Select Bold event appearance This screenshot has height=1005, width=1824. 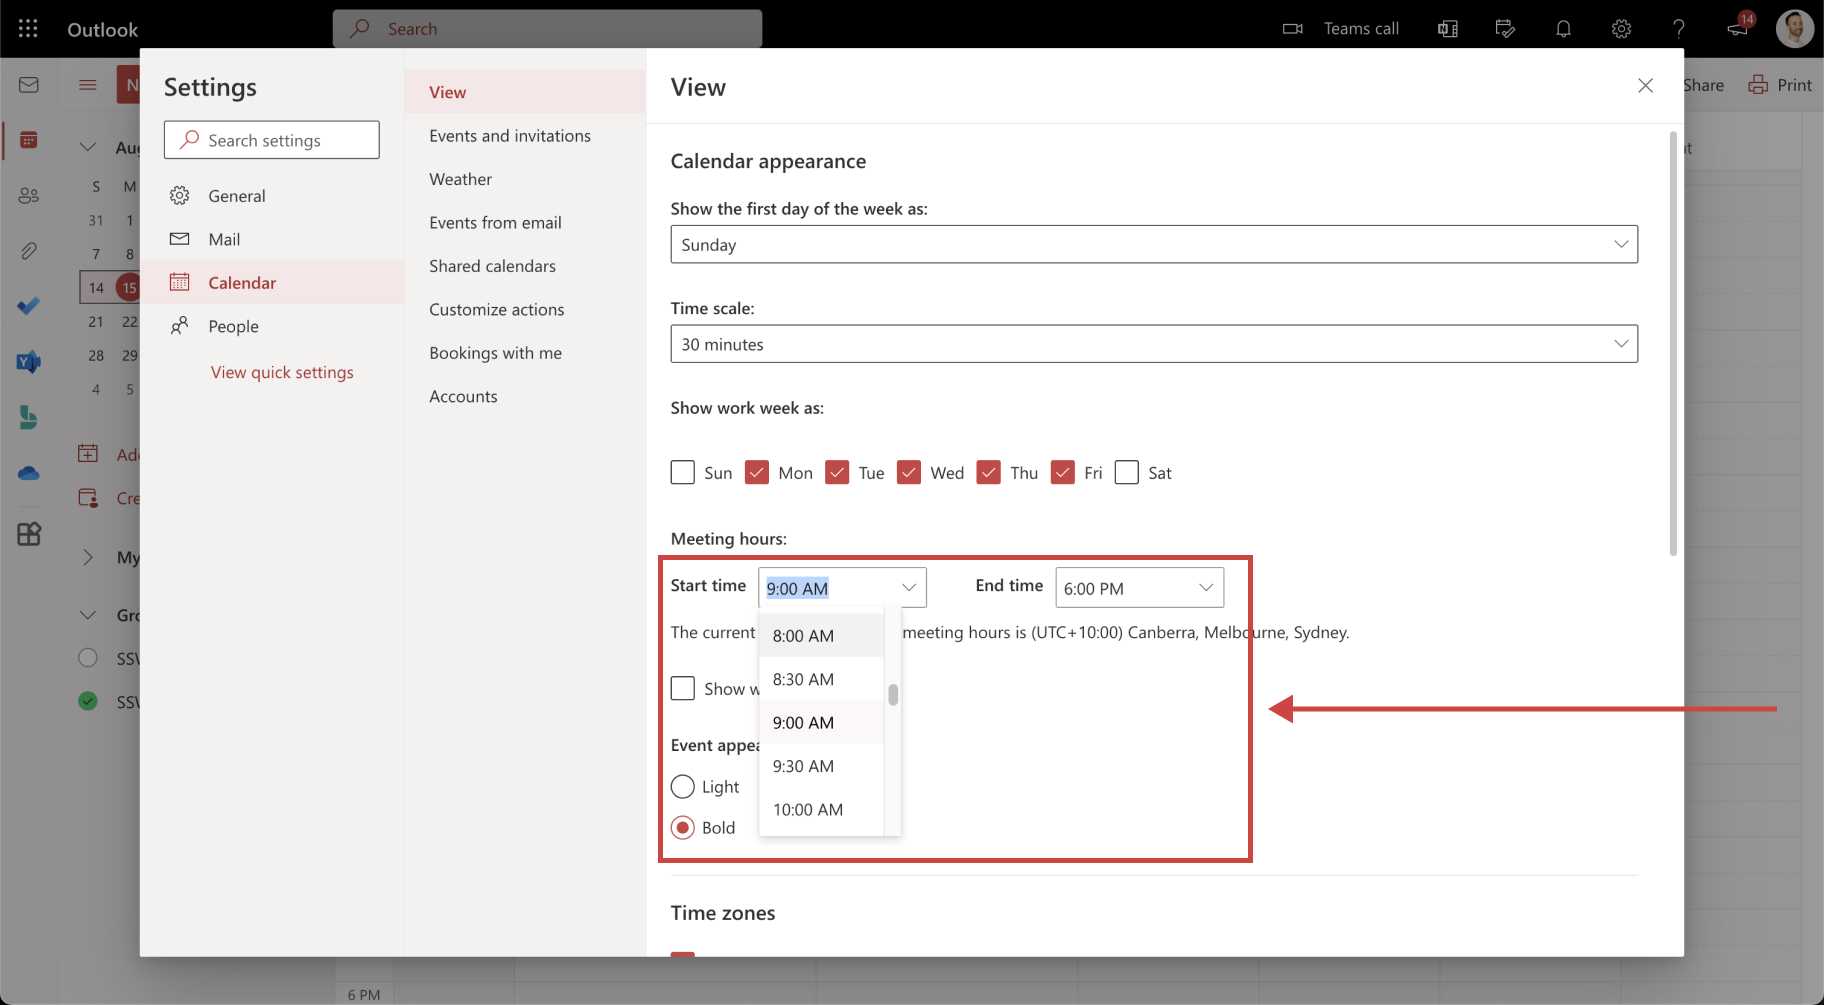[x=683, y=828]
